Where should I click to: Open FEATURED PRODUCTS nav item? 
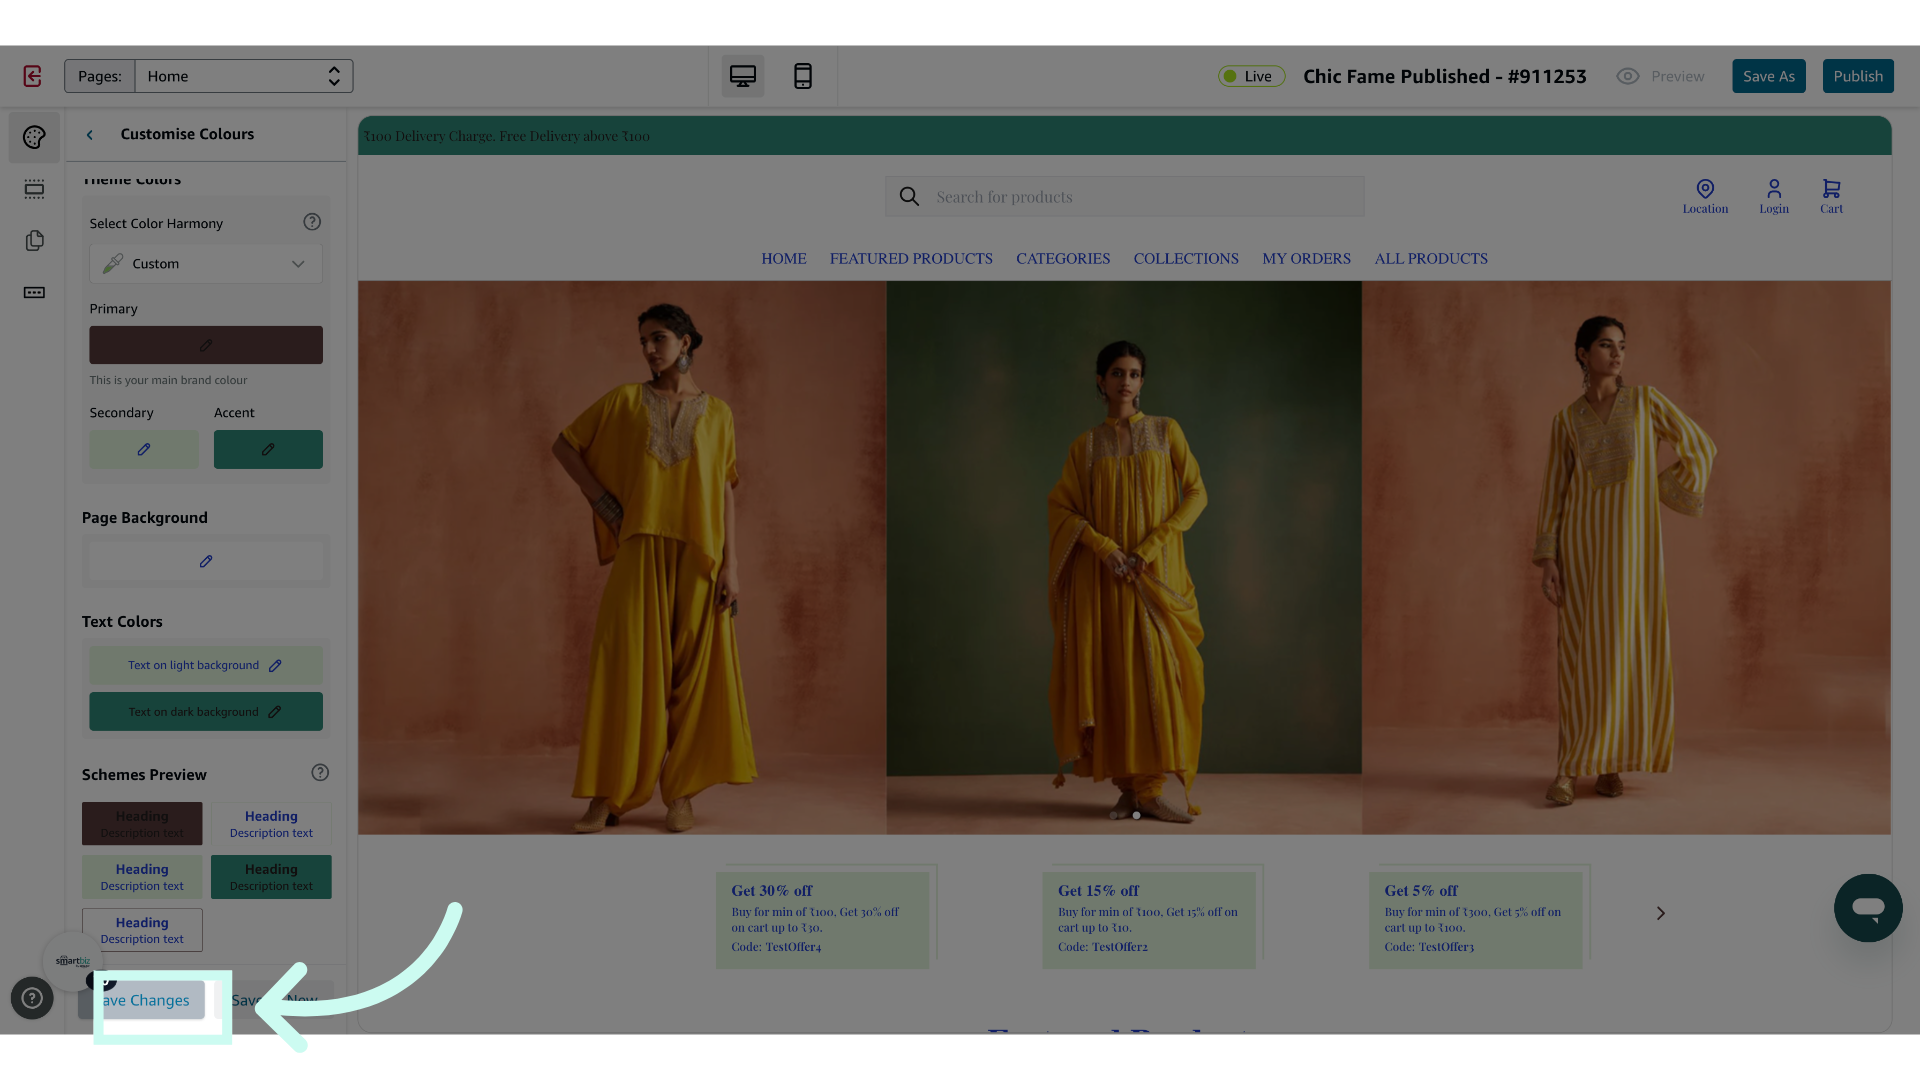(911, 259)
